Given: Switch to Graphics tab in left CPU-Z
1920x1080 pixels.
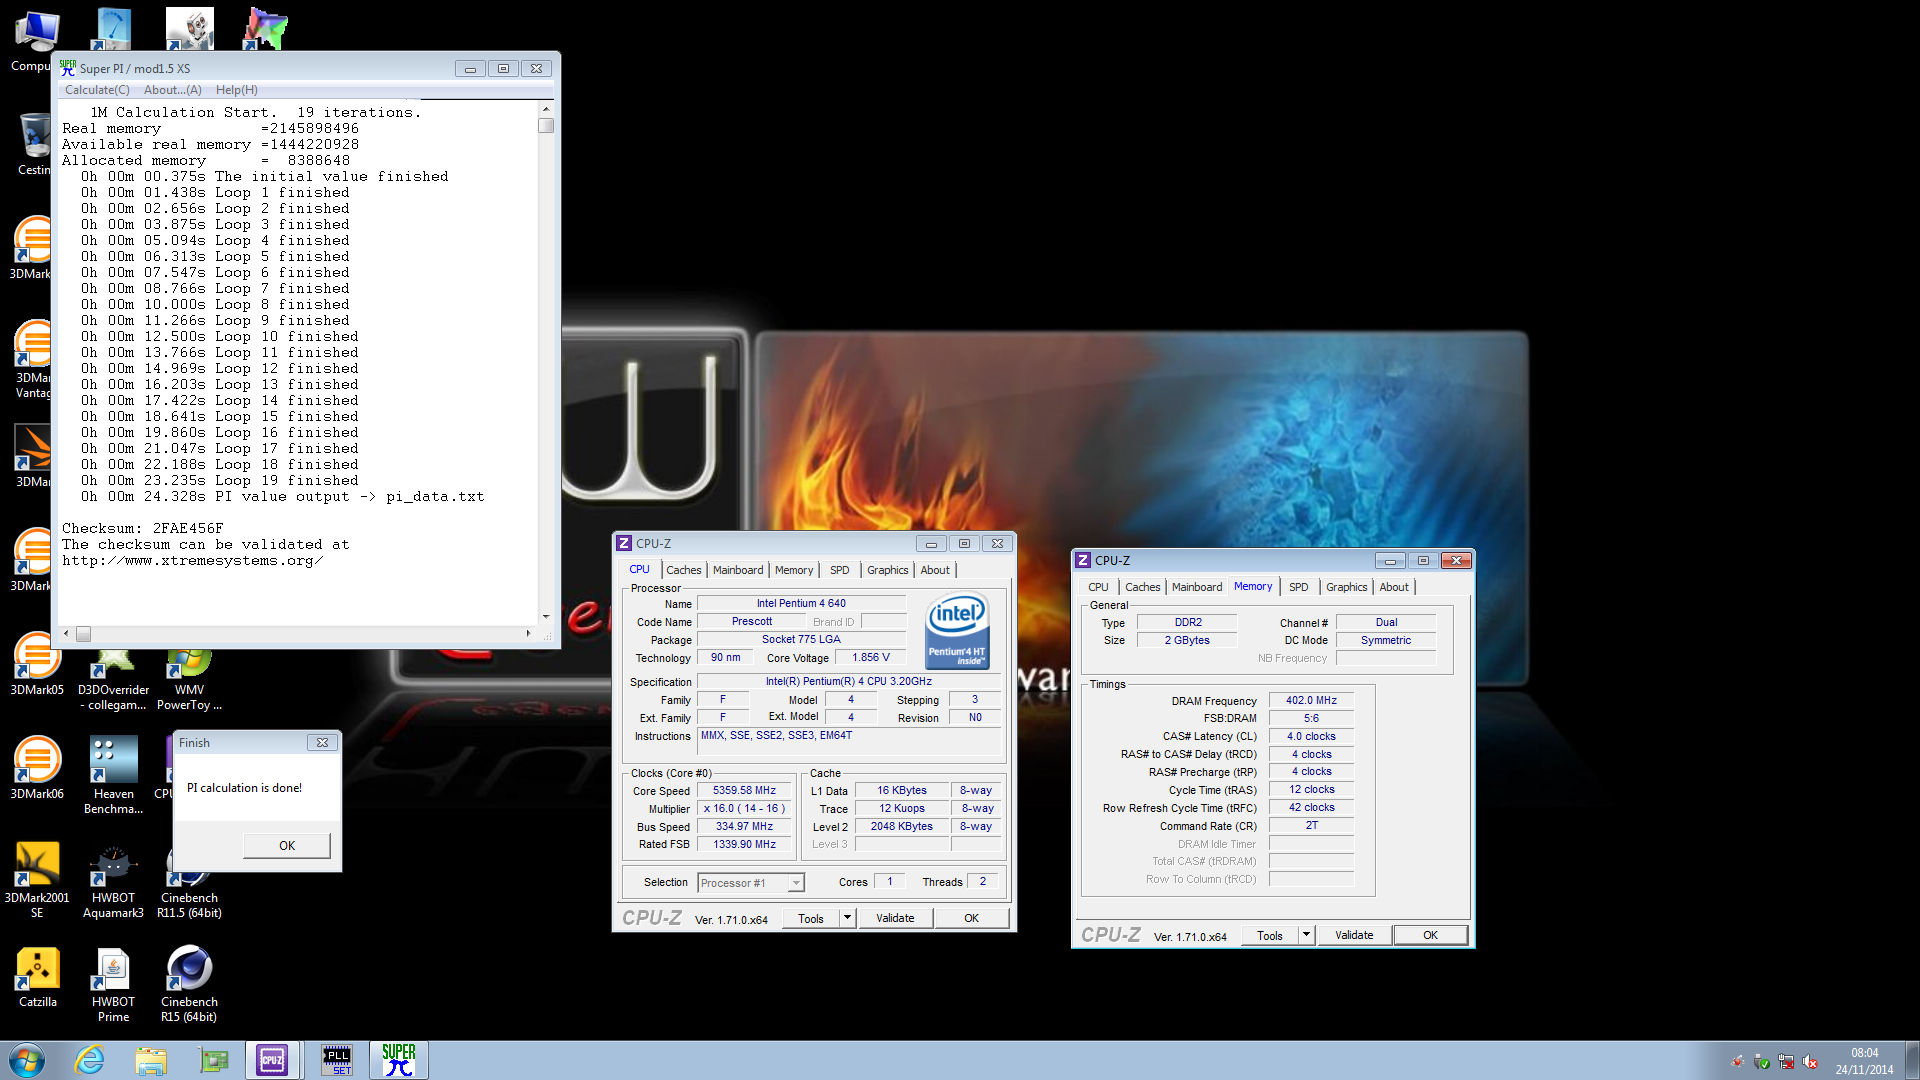Looking at the screenshot, I should tap(888, 570).
